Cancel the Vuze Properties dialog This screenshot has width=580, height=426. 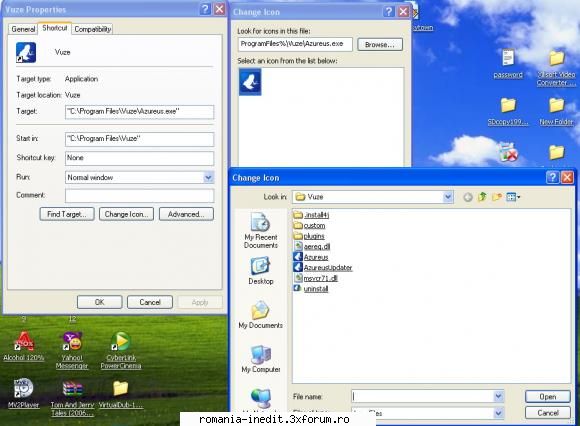click(x=150, y=302)
